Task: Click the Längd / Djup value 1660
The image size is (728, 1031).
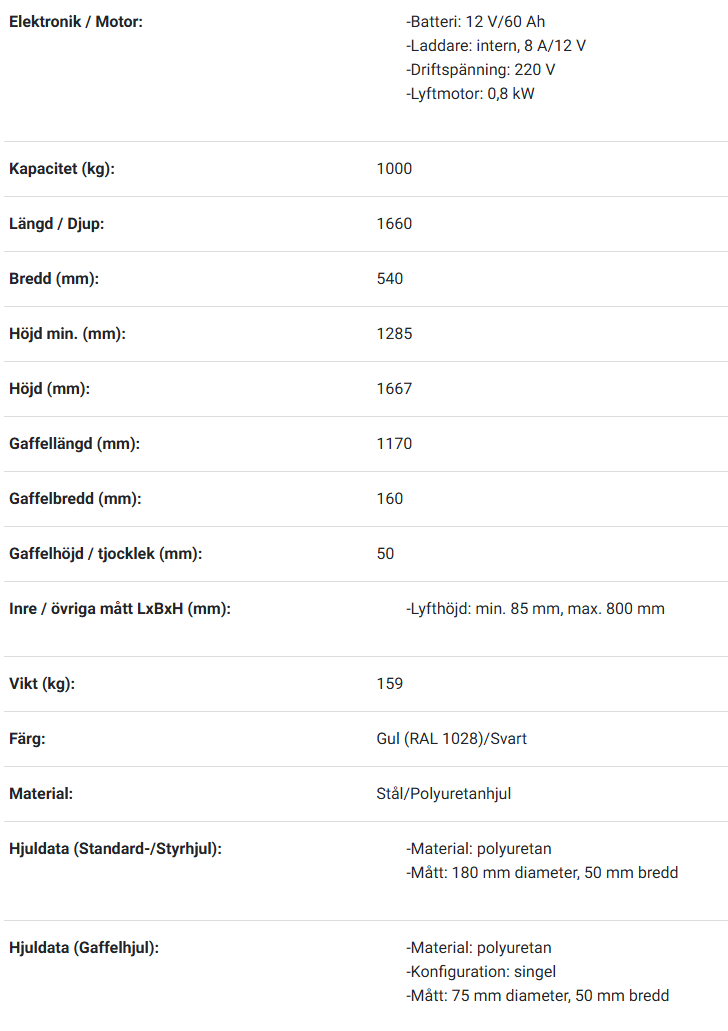Action: [x=394, y=224]
